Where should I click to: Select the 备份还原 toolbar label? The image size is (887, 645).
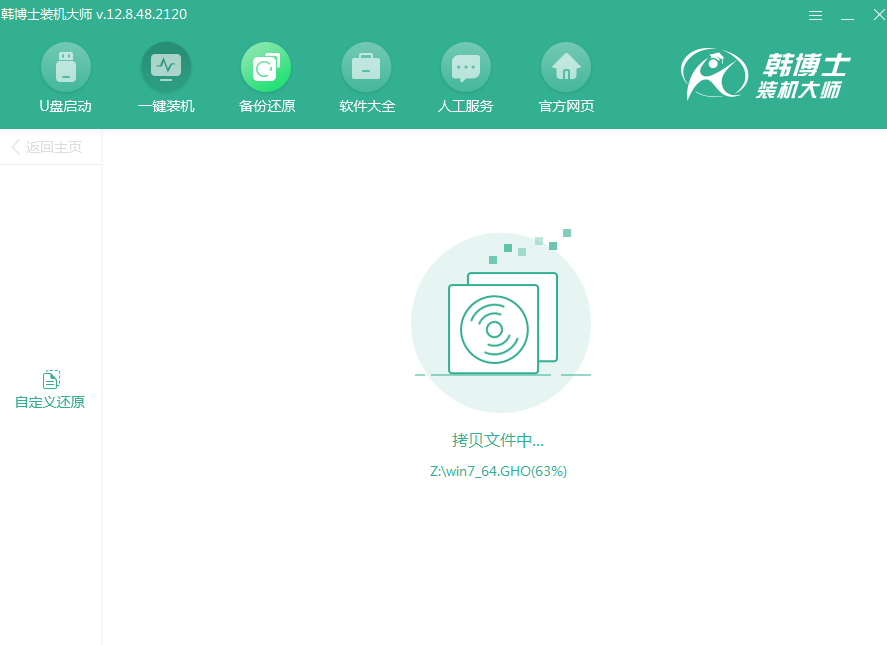point(266,105)
